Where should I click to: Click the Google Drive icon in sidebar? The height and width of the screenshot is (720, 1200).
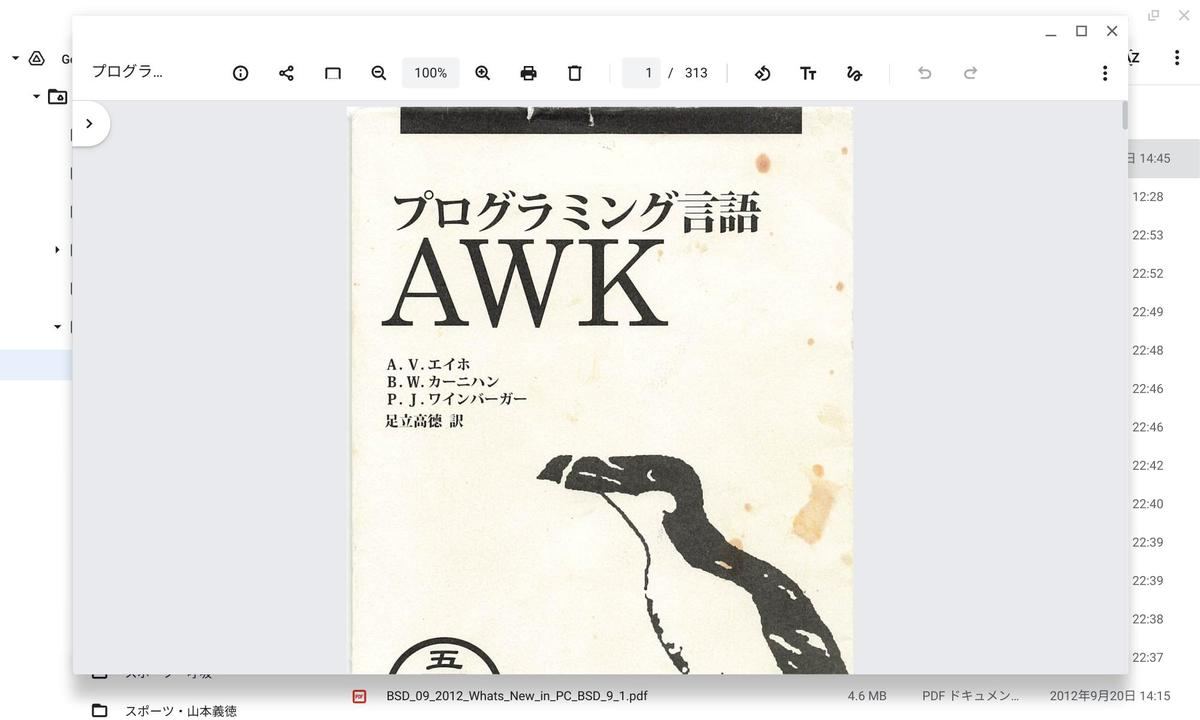coord(37,58)
